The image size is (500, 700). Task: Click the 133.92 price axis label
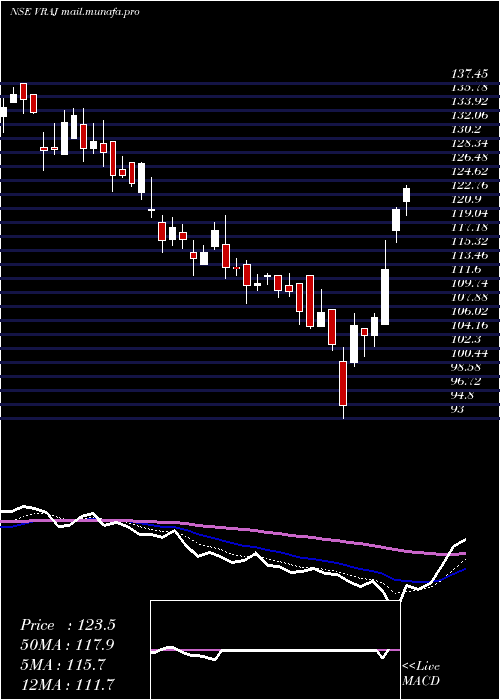point(469,102)
